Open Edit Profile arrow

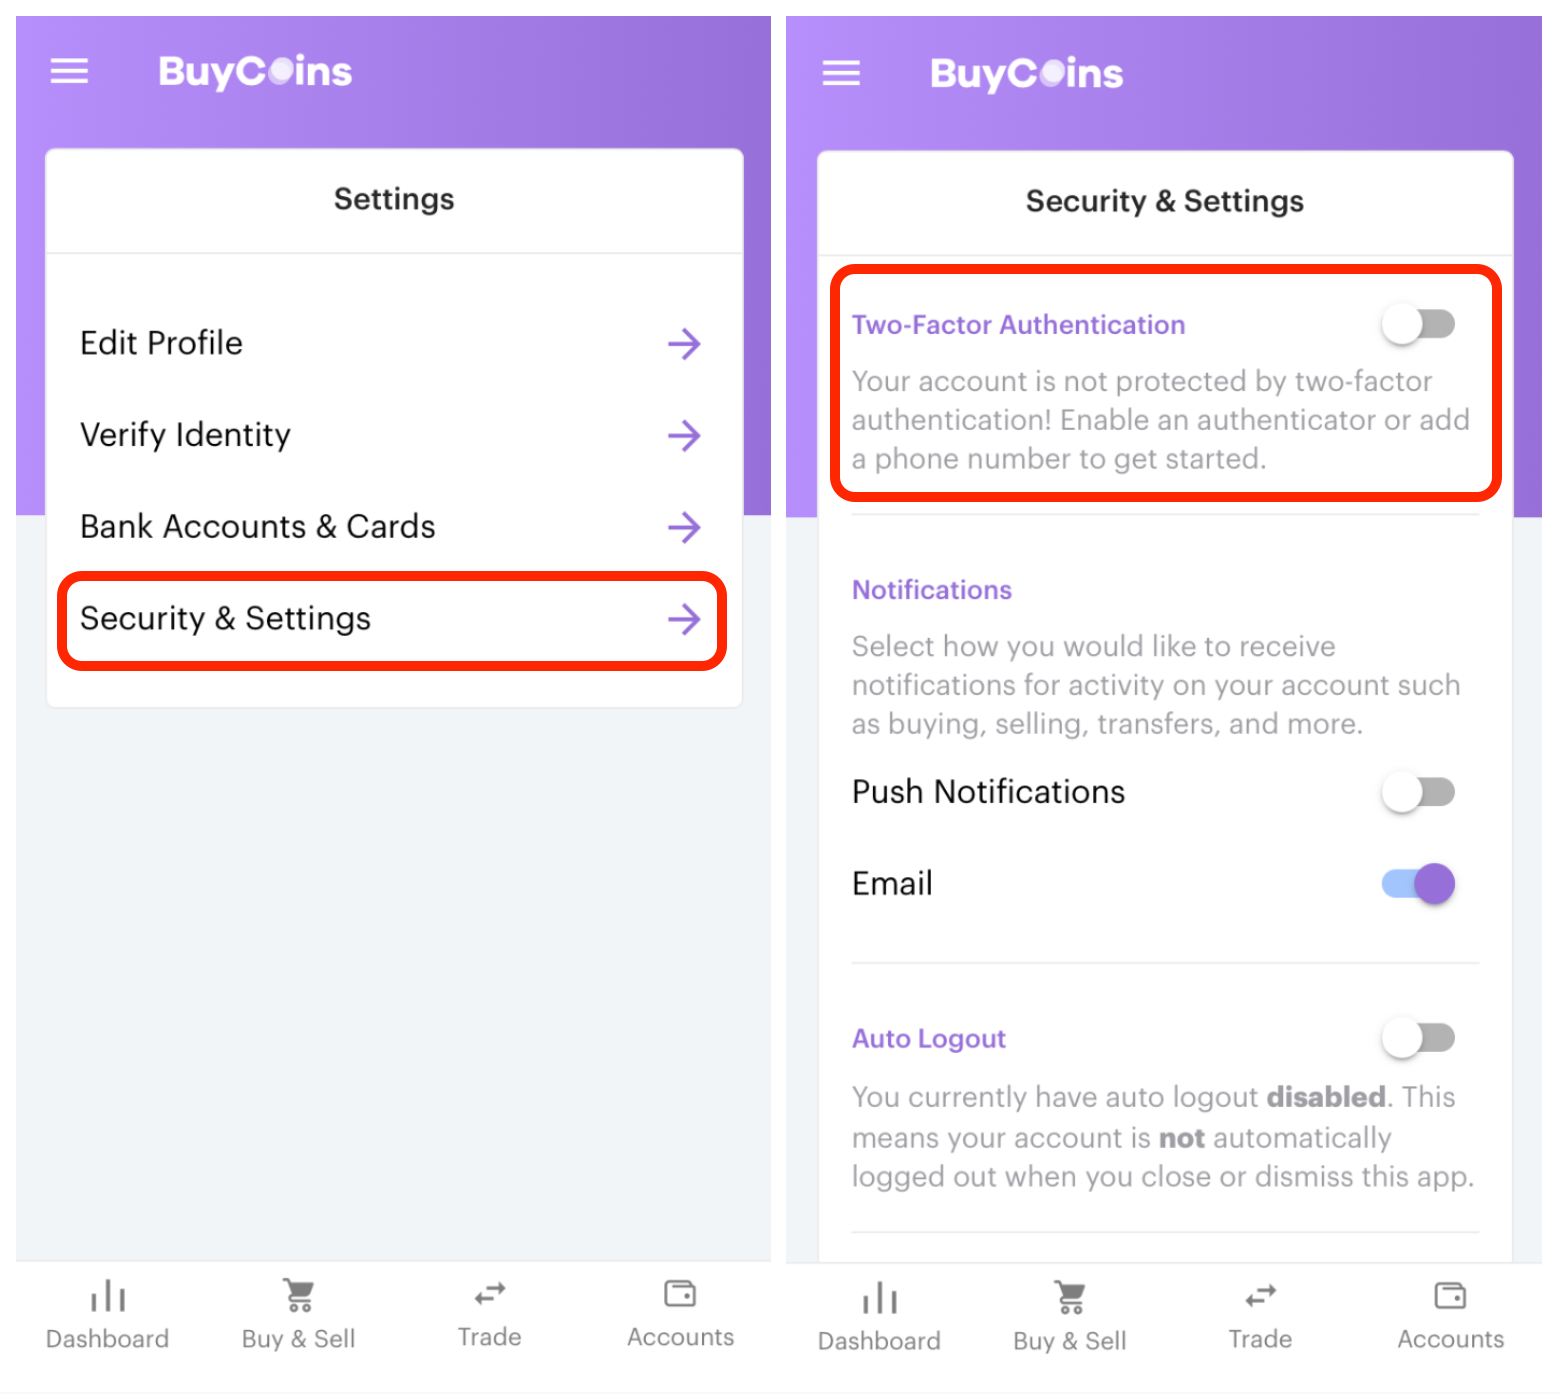[x=684, y=344]
